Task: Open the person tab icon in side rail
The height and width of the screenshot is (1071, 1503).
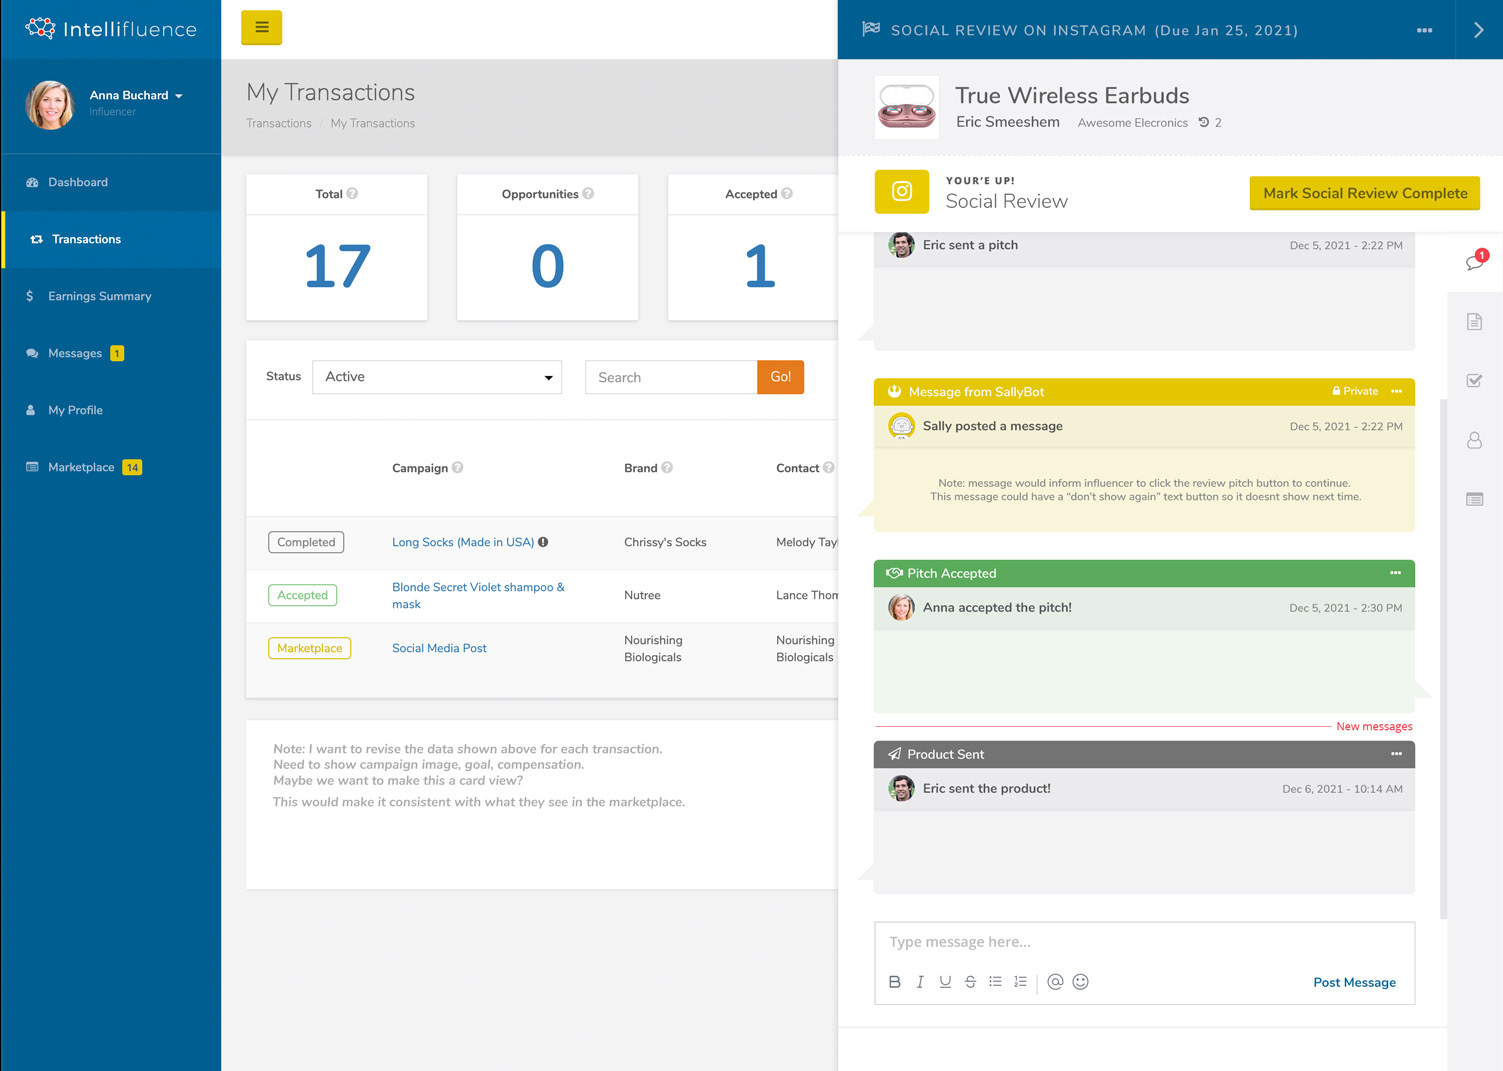Action: click(x=1474, y=440)
